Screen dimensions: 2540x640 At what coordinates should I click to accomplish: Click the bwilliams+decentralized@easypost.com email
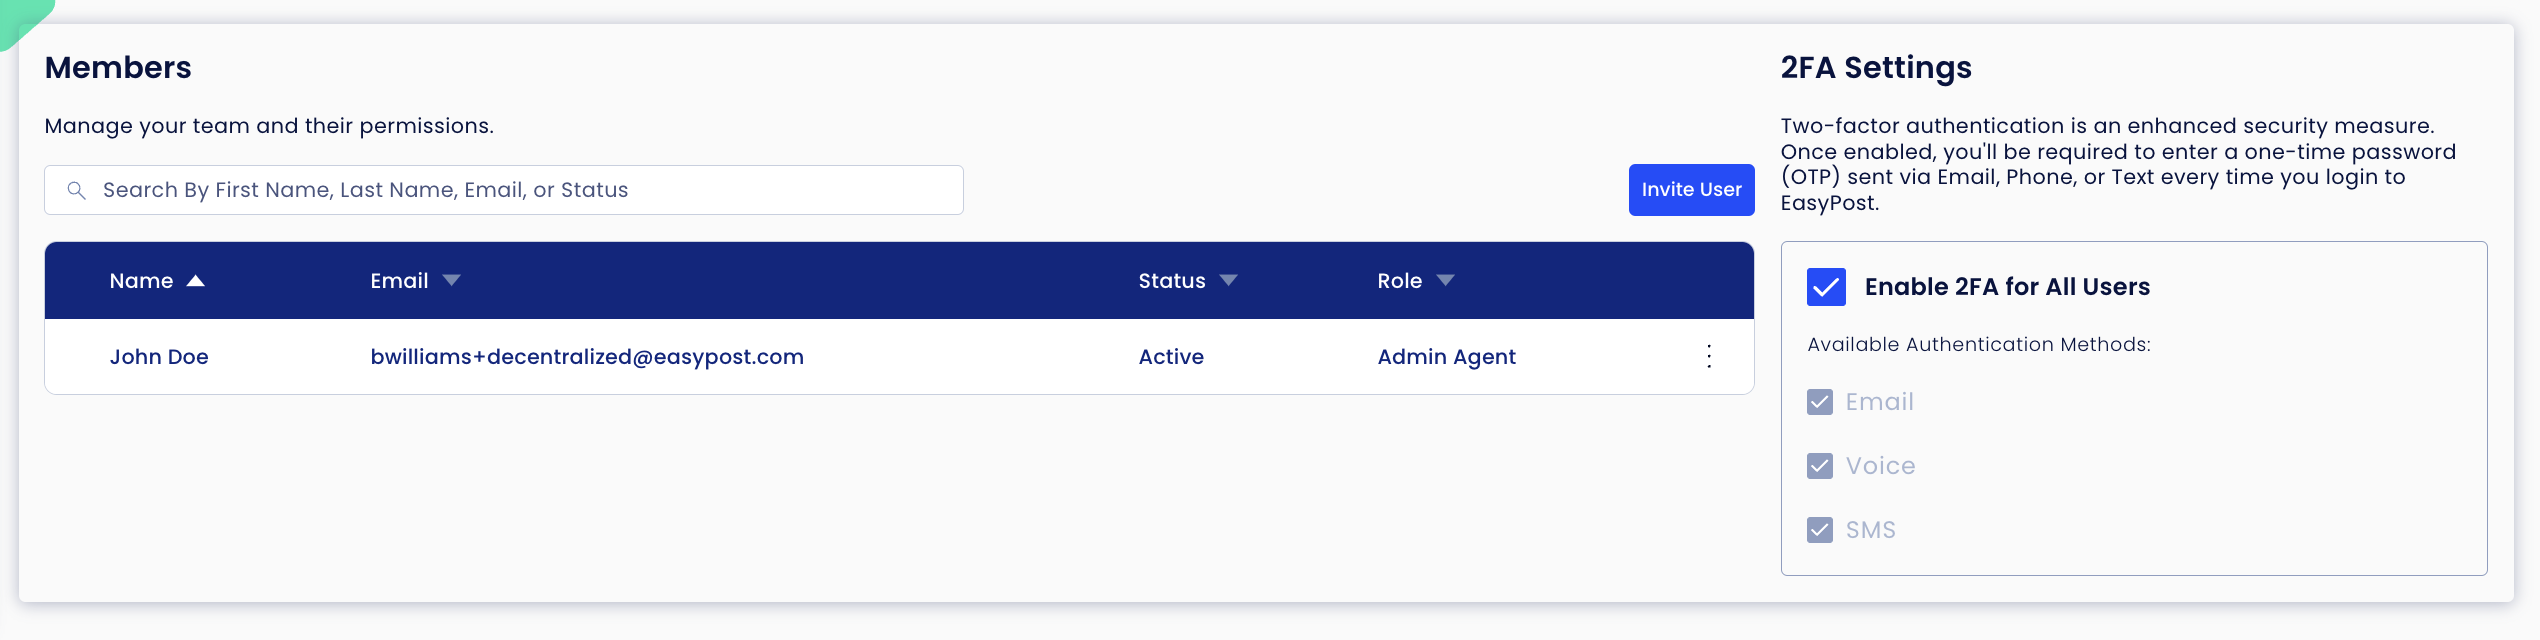(x=587, y=357)
